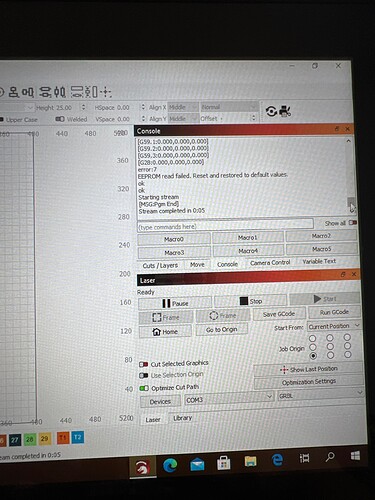This screenshot has height=500, width=375.
Task: Click the rotate-view icon beside camera icon
Action: pyautogui.click(x=271, y=111)
